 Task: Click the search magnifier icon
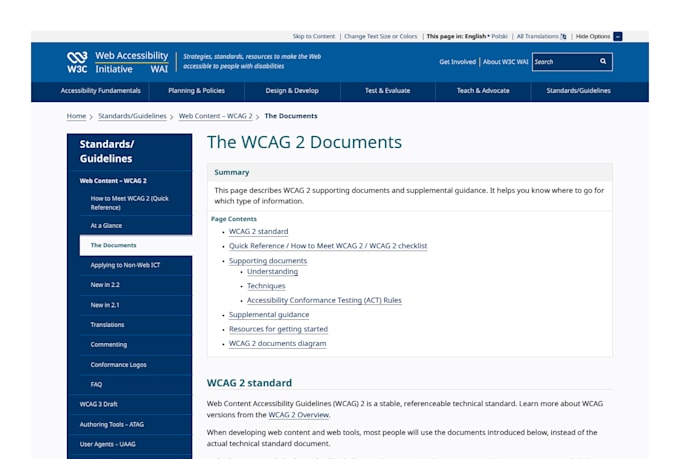(603, 62)
